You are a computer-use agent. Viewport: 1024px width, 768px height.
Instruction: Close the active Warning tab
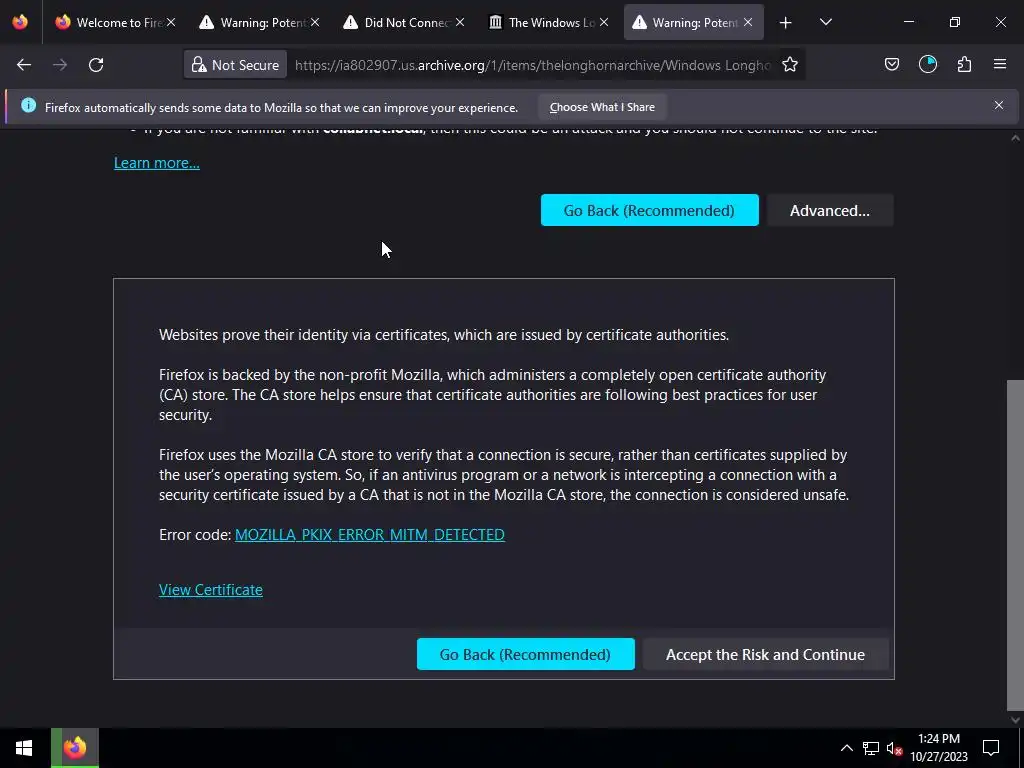tap(748, 22)
